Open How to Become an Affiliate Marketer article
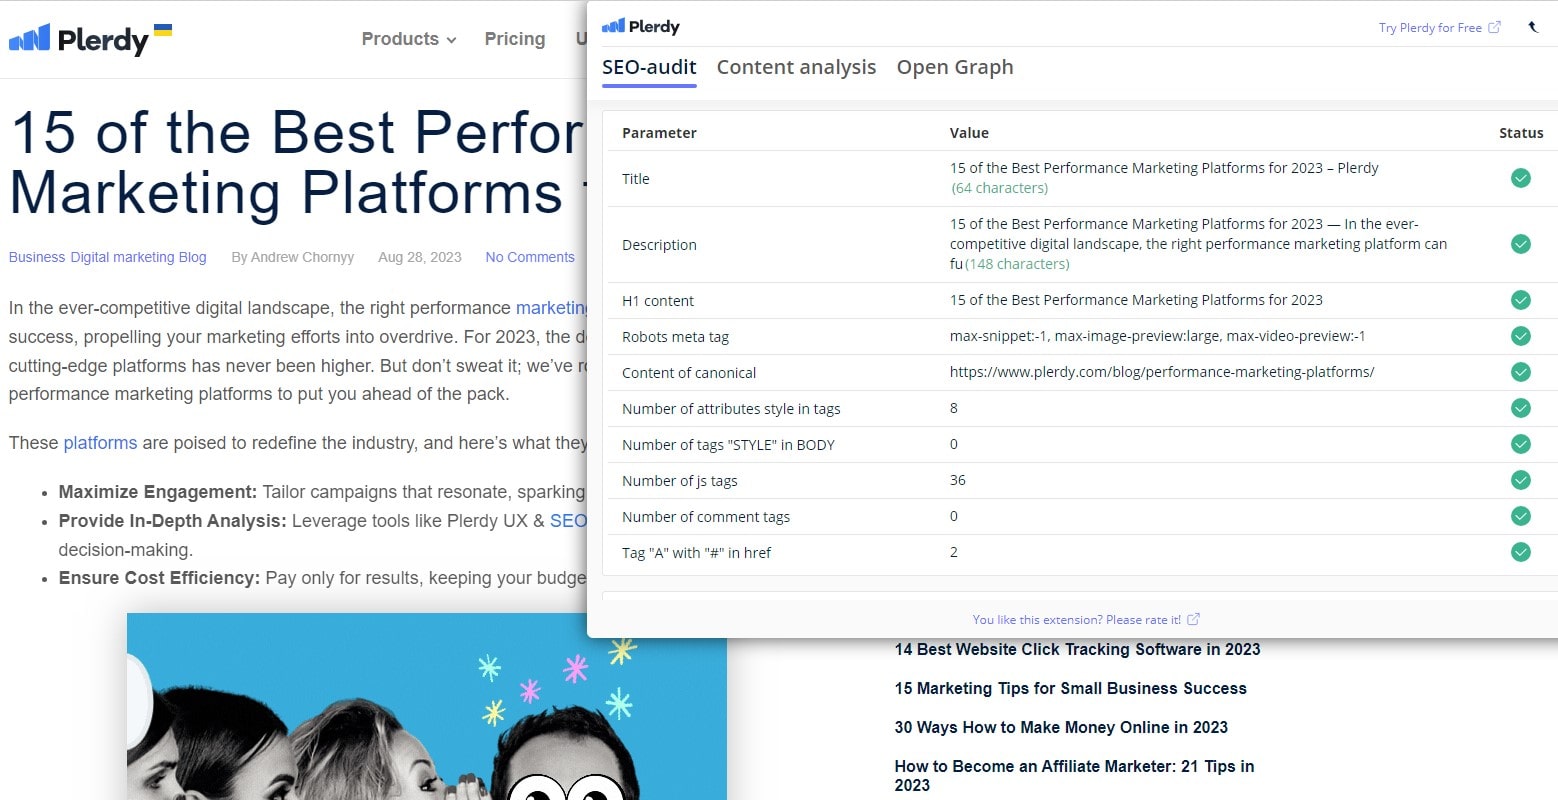Screen dimensions: 1558x800 tap(1074, 775)
